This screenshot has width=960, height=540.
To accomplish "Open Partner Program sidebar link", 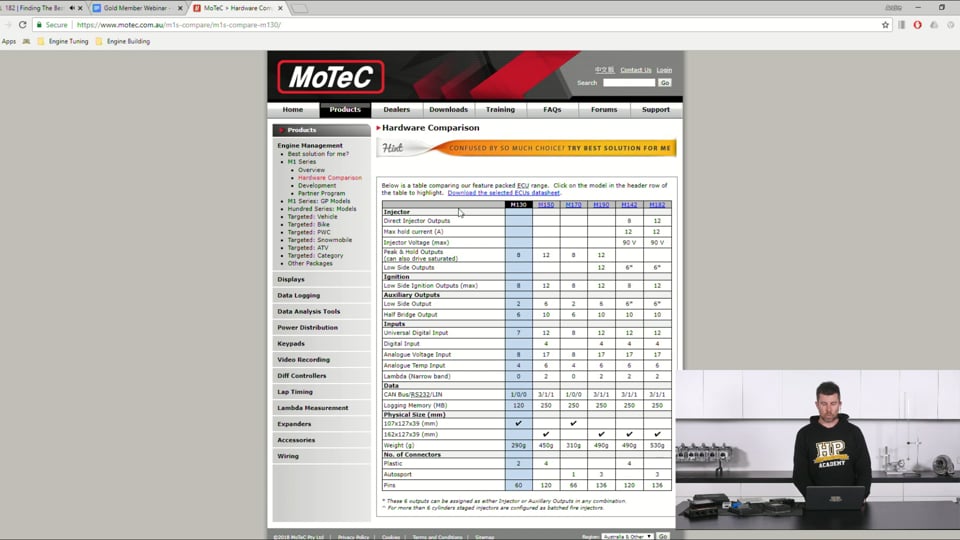I will click(321, 193).
